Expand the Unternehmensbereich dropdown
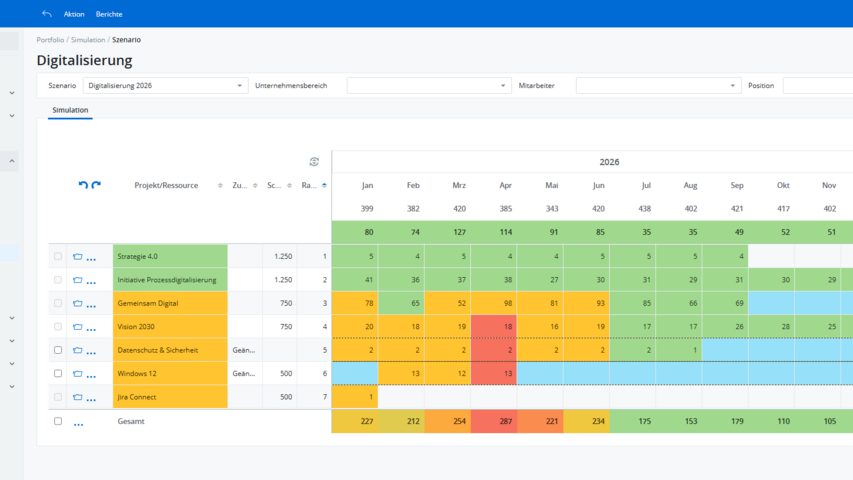The height and width of the screenshot is (480, 853). 429,86
